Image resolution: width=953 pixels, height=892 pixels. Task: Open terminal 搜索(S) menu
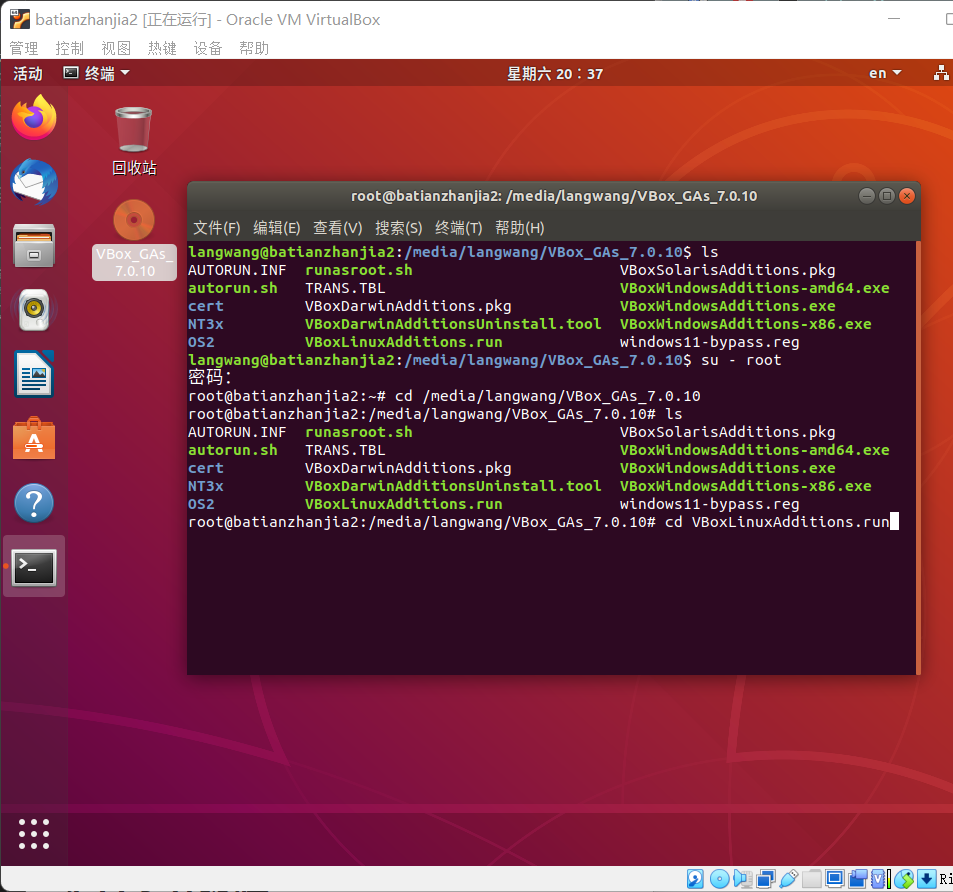(x=398, y=228)
